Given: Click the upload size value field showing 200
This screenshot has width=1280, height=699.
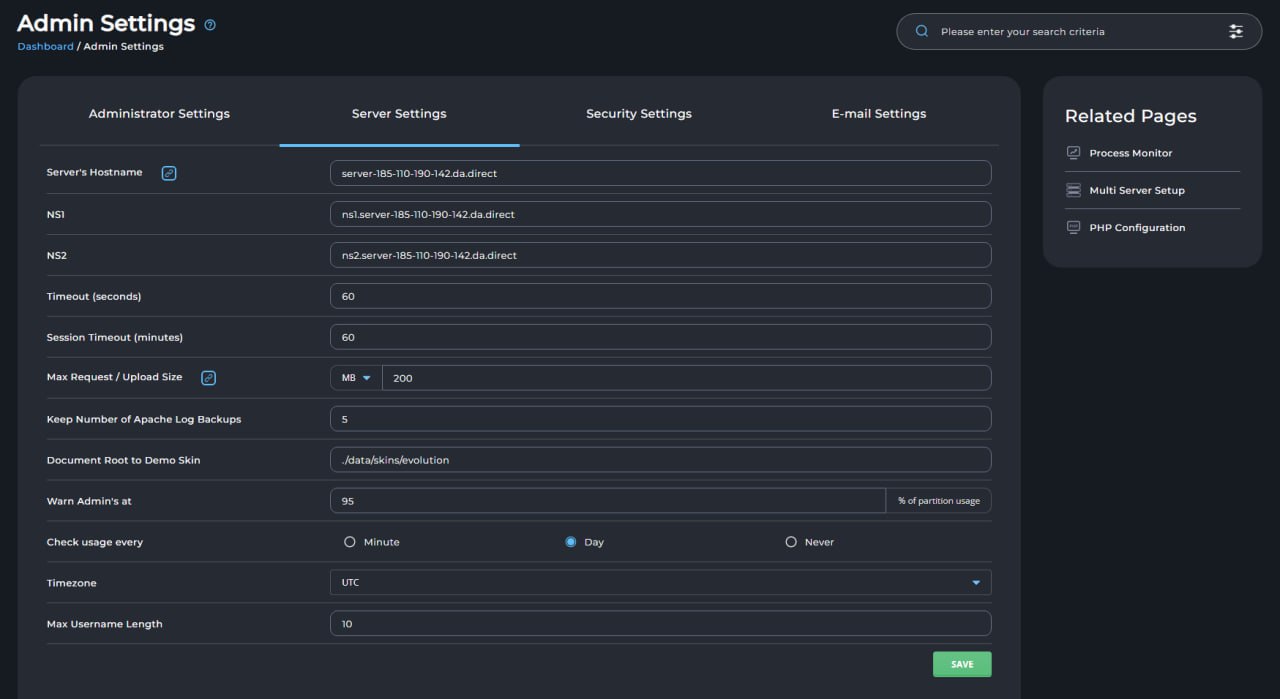Looking at the screenshot, I should point(687,378).
